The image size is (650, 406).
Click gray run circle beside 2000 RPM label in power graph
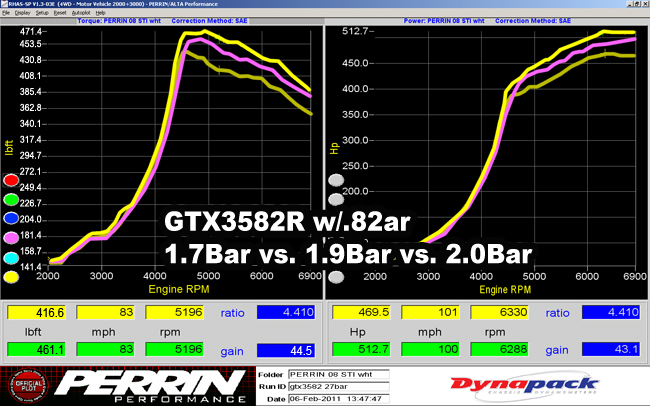point(336,277)
